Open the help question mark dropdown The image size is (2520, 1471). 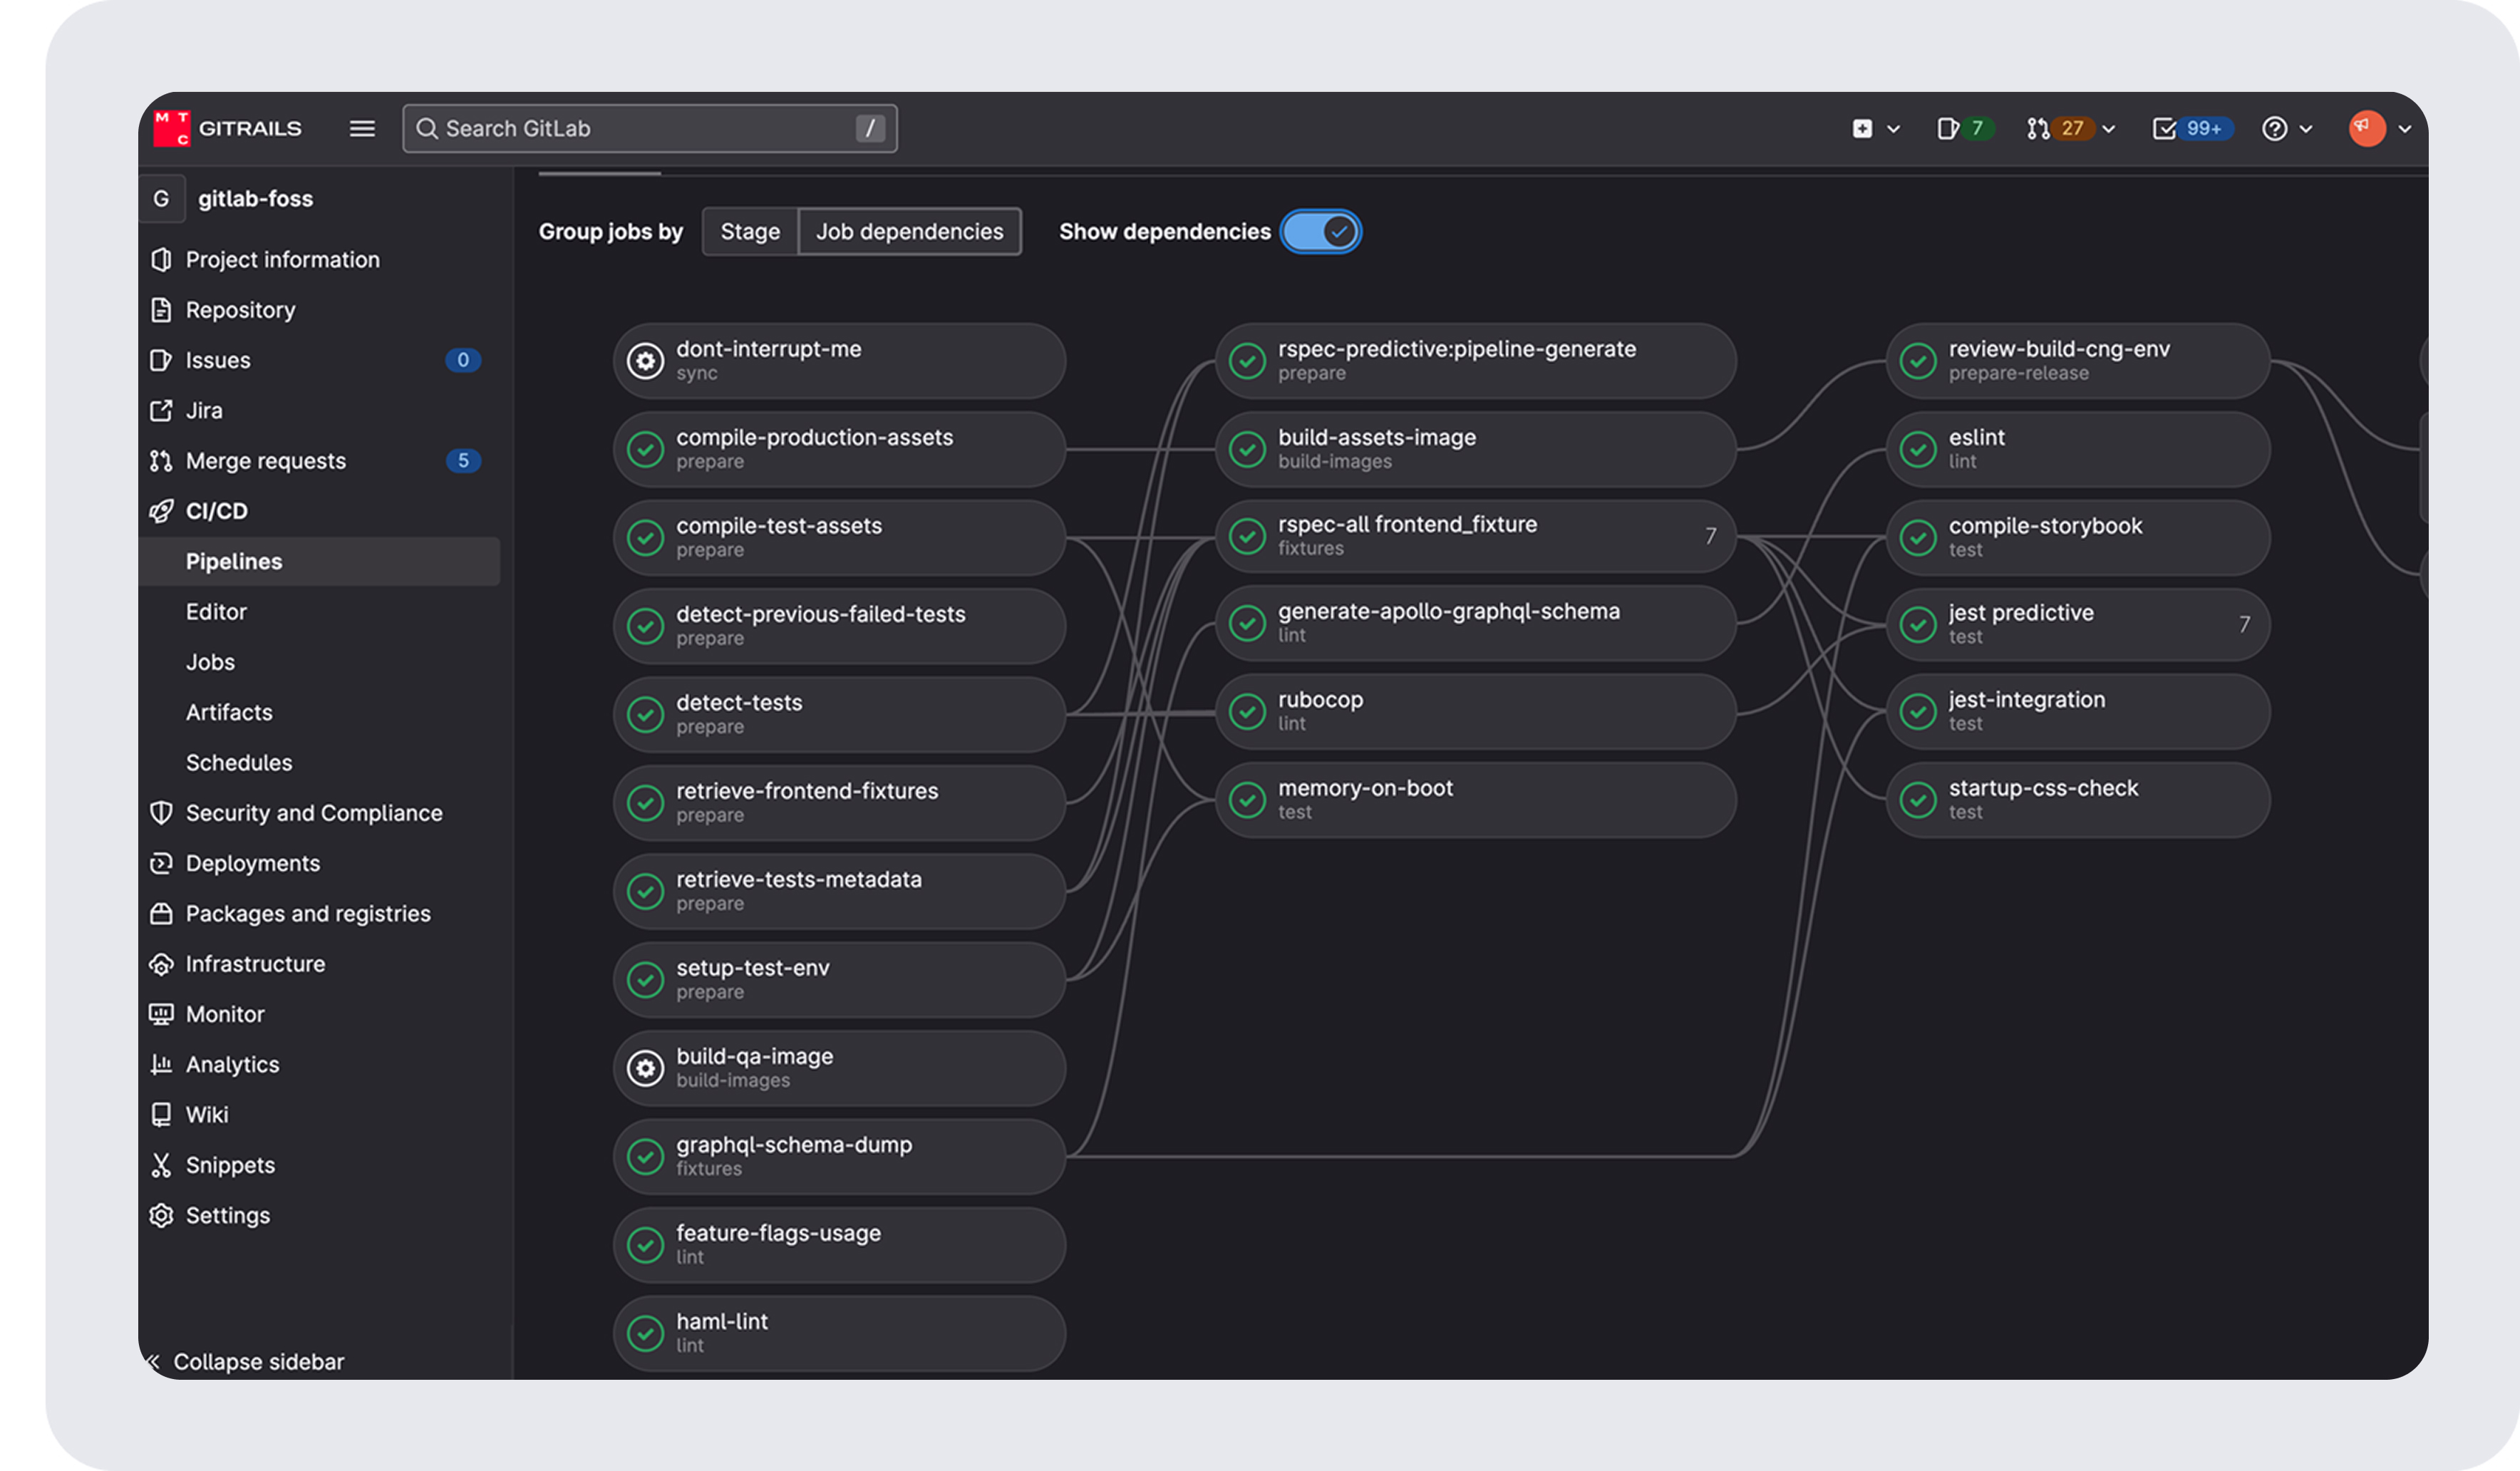click(x=2286, y=128)
